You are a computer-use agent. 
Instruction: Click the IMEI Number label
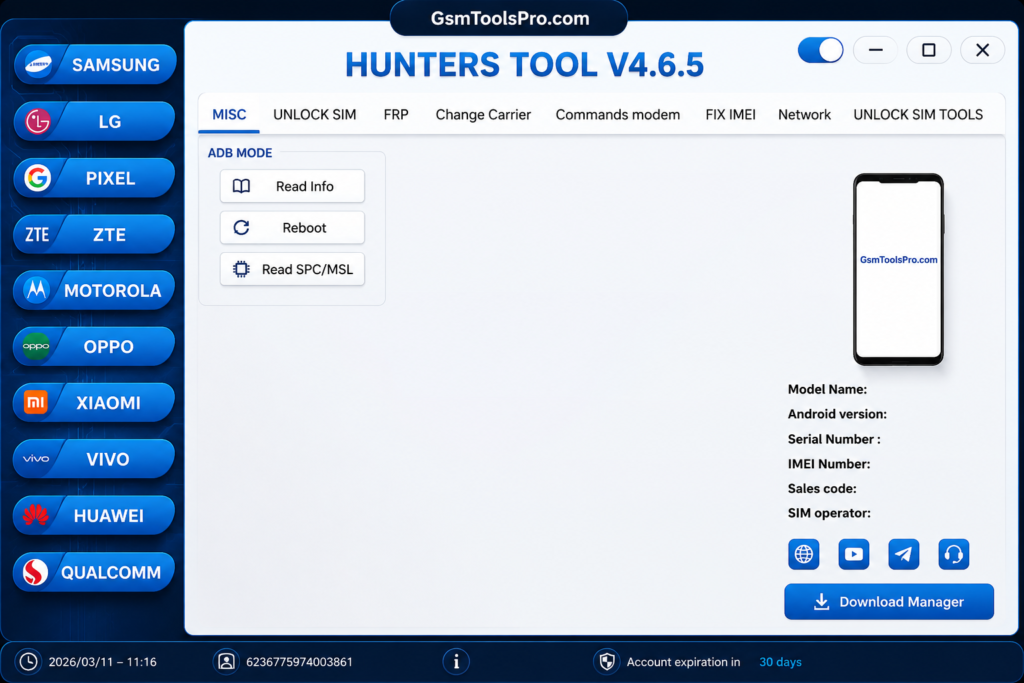click(x=829, y=464)
